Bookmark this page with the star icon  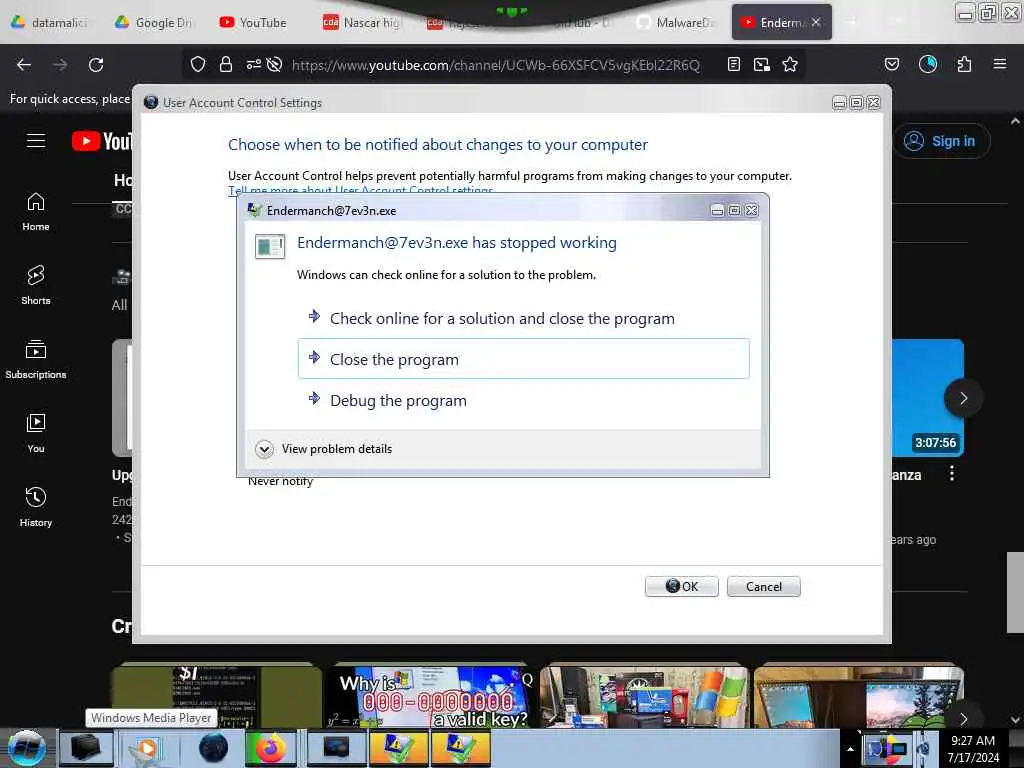790,64
